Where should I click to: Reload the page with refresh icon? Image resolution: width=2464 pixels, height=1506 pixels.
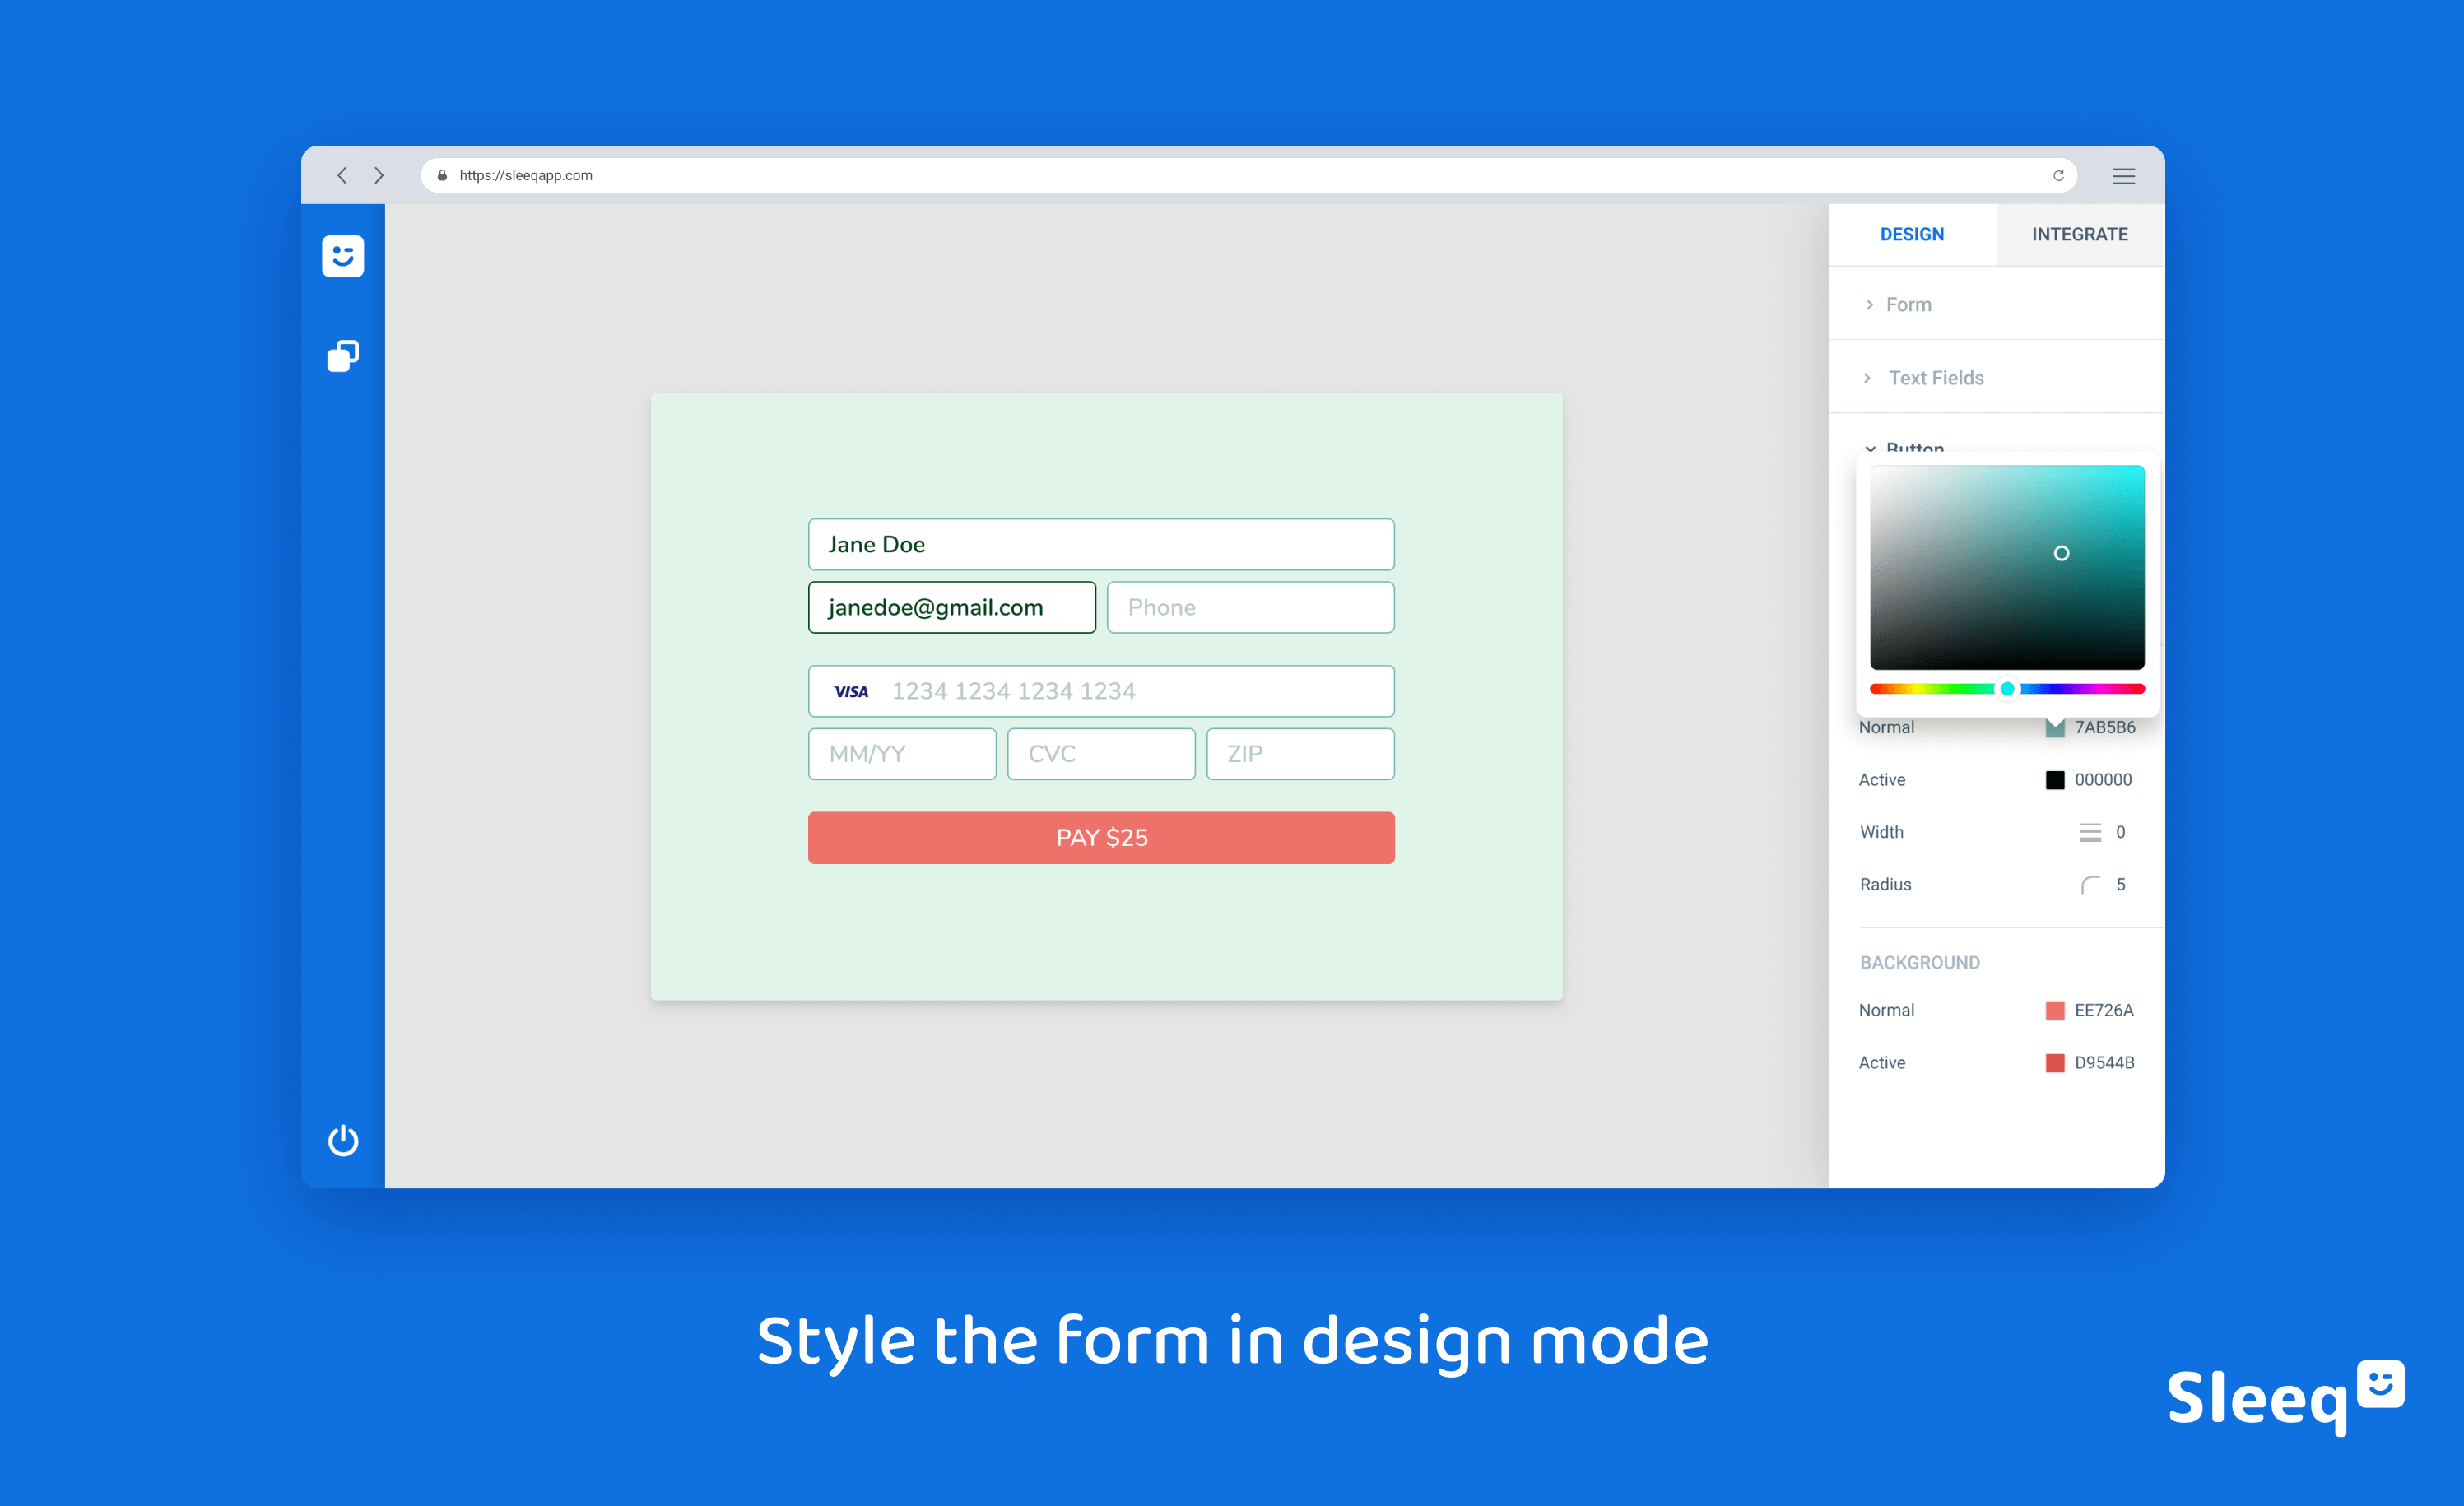(2058, 175)
